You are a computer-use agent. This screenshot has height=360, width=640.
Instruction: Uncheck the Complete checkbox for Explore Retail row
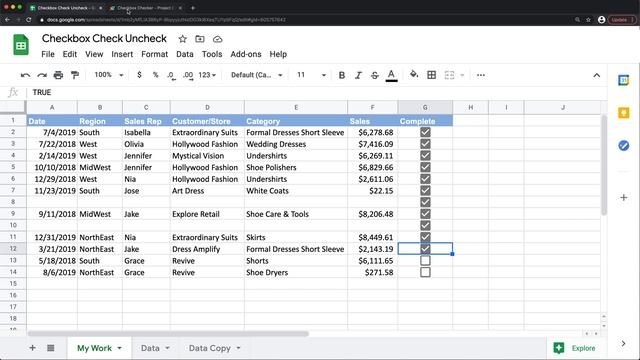click(x=425, y=214)
